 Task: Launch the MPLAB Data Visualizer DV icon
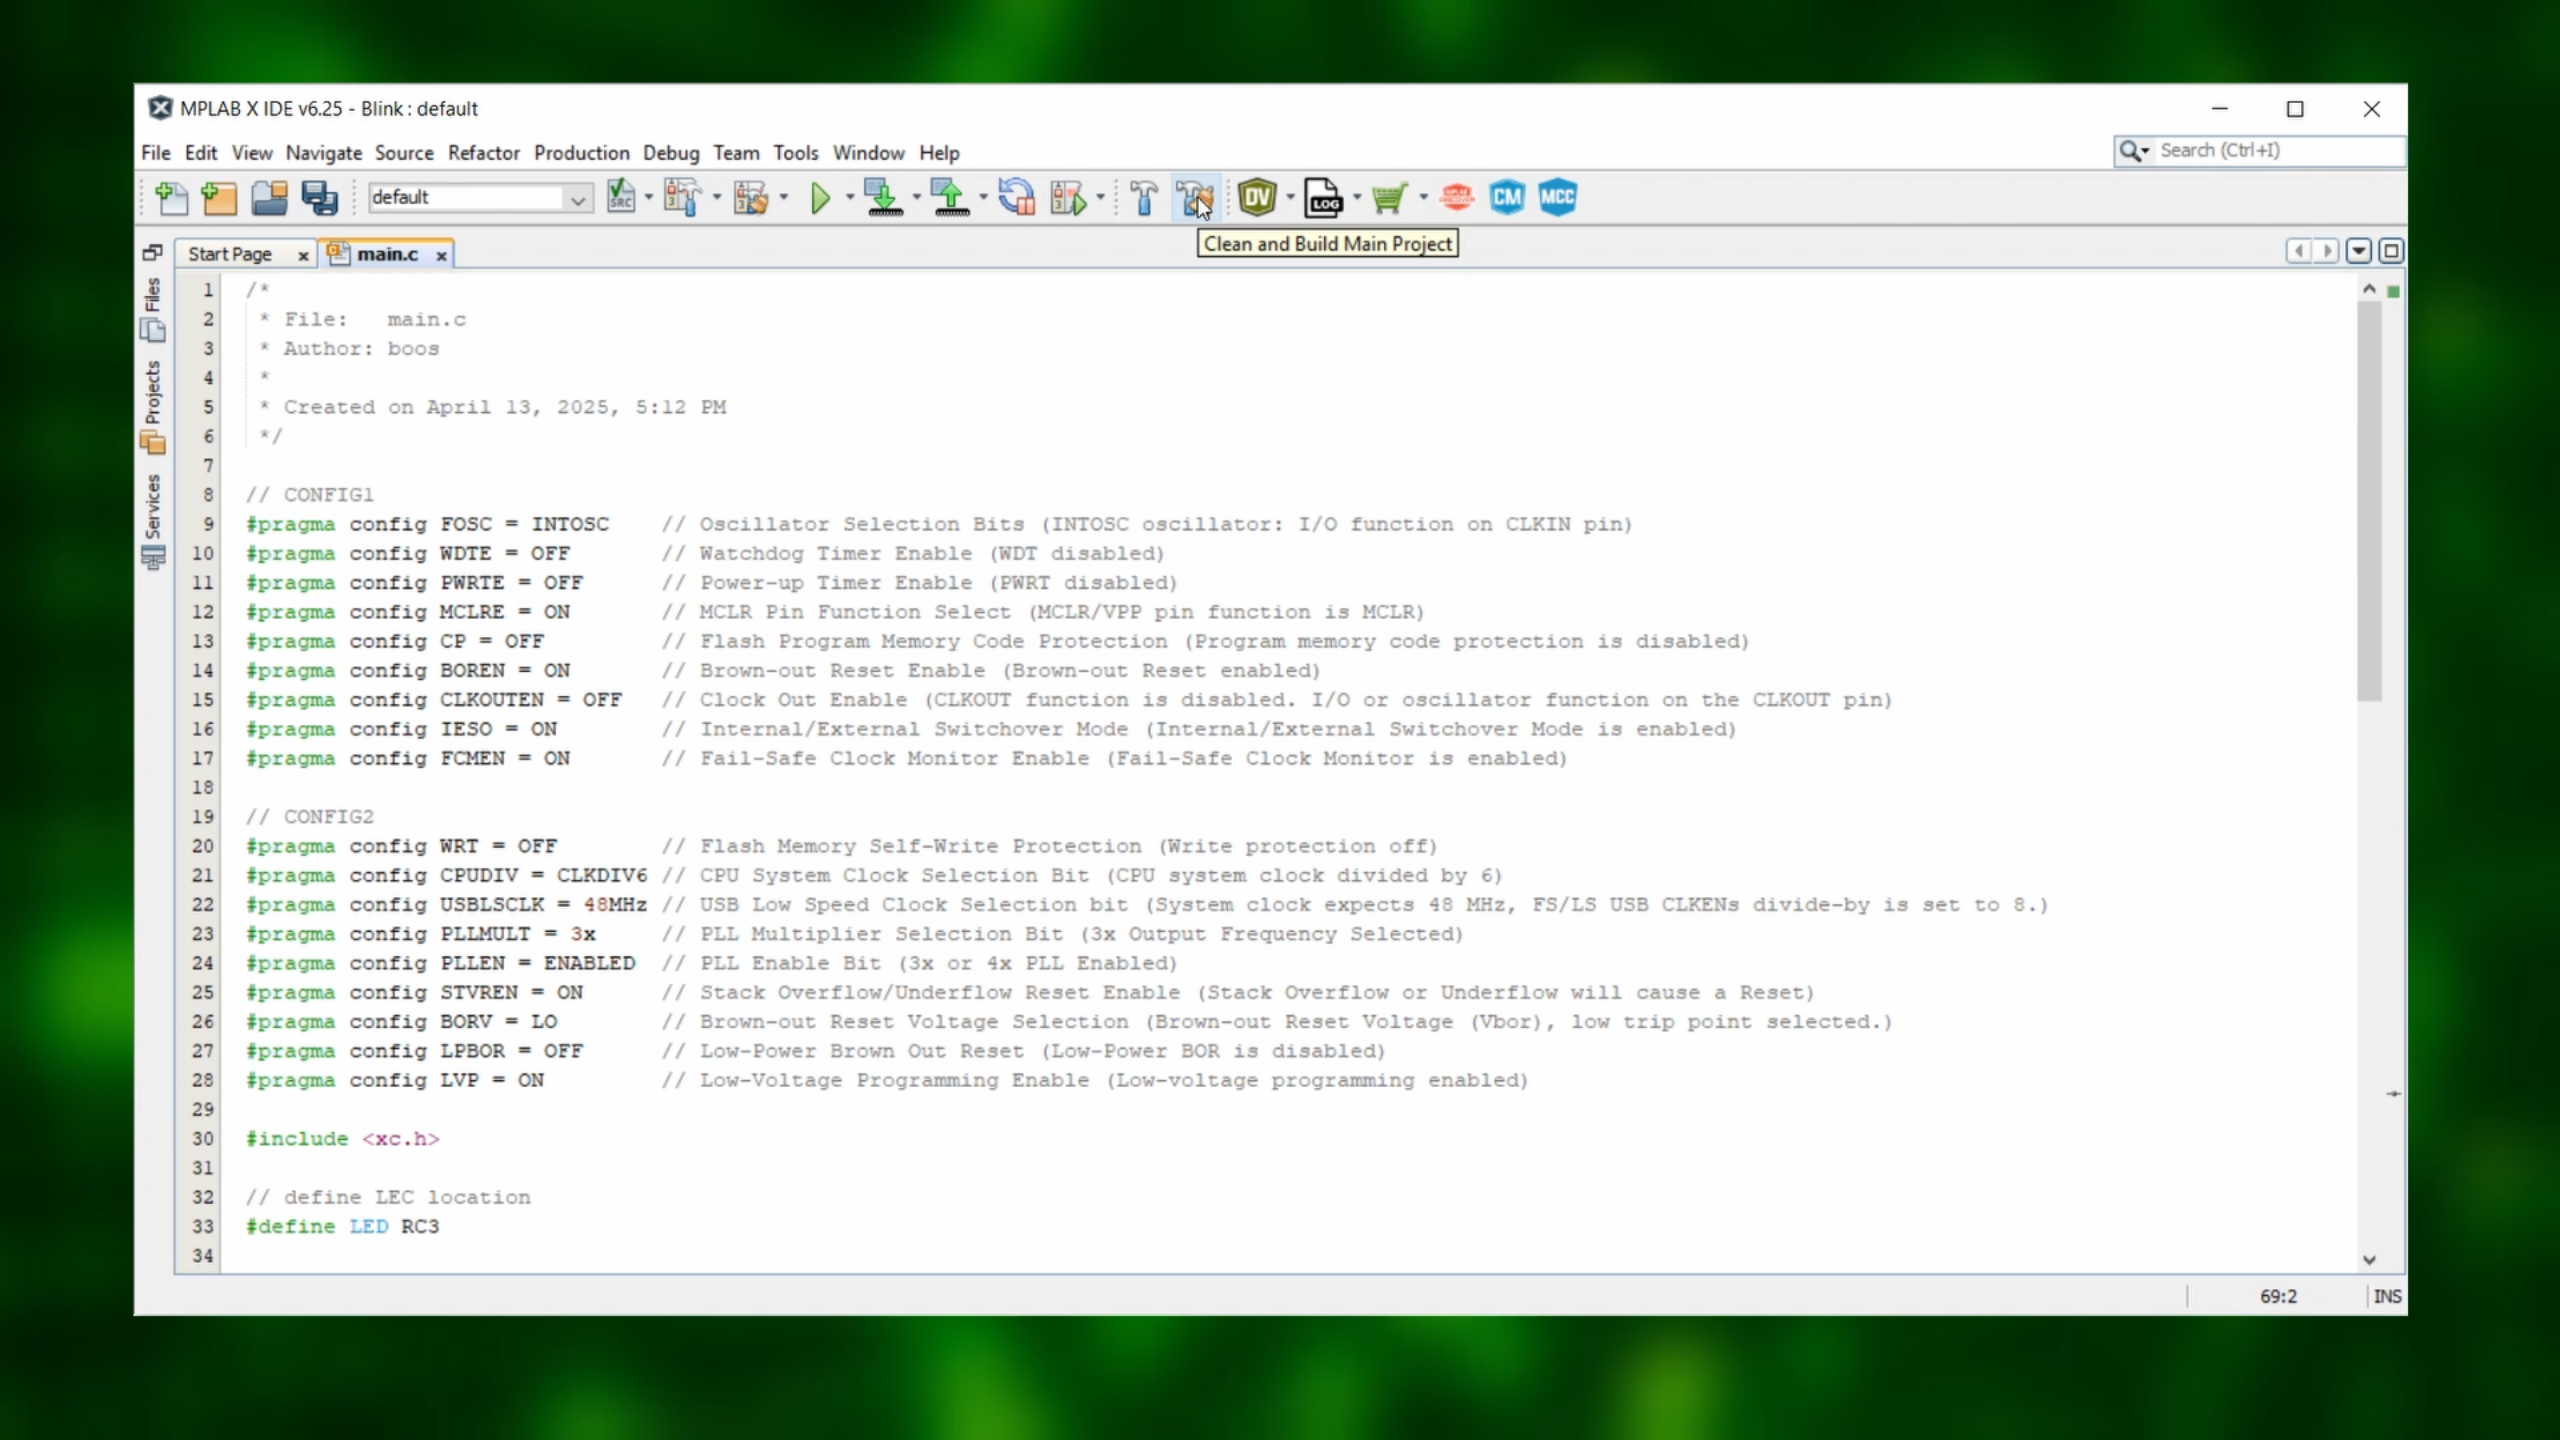pyautogui.click(x=1257, y=197)
